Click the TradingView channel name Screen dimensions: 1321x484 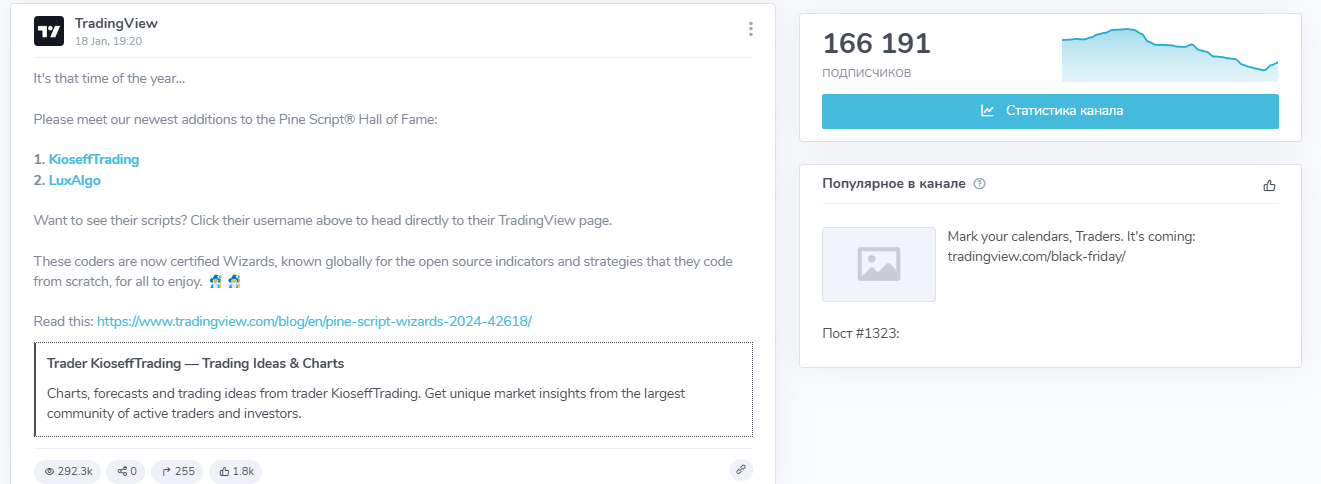click(116, 23)
